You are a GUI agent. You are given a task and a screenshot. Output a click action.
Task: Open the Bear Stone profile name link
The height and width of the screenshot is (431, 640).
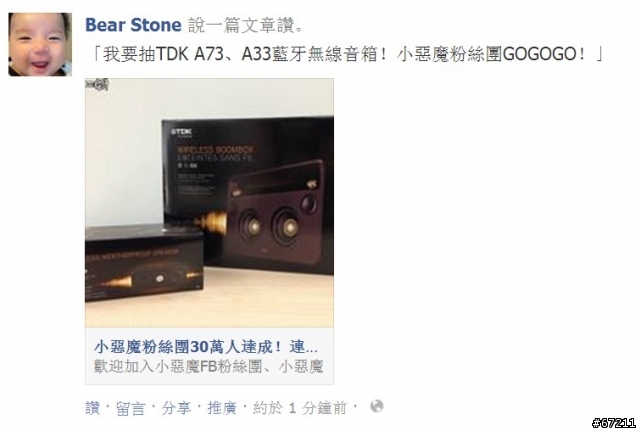[133, 25]
